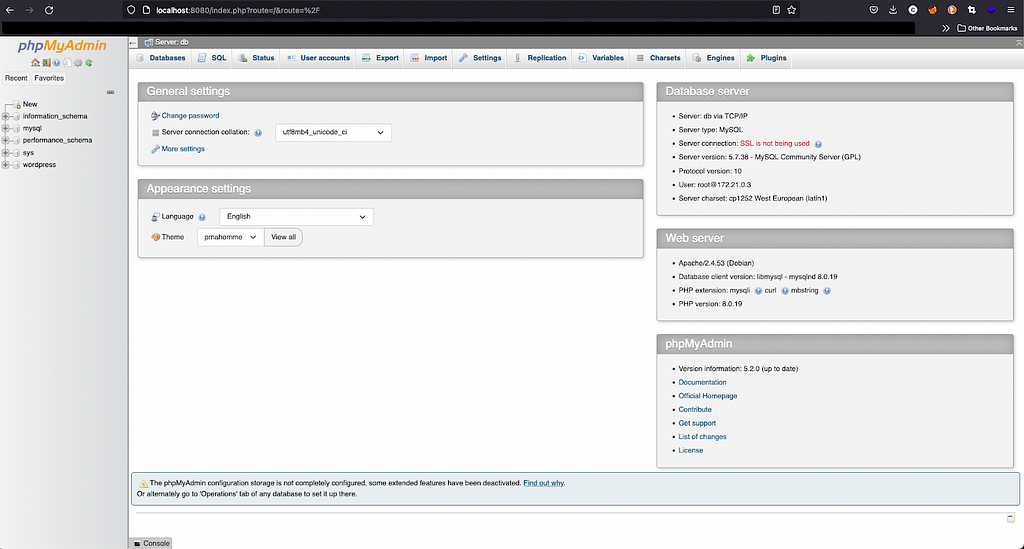Select wordpress database name in tree
Viewport: 1024px width, 549px height.
(39, 165)
